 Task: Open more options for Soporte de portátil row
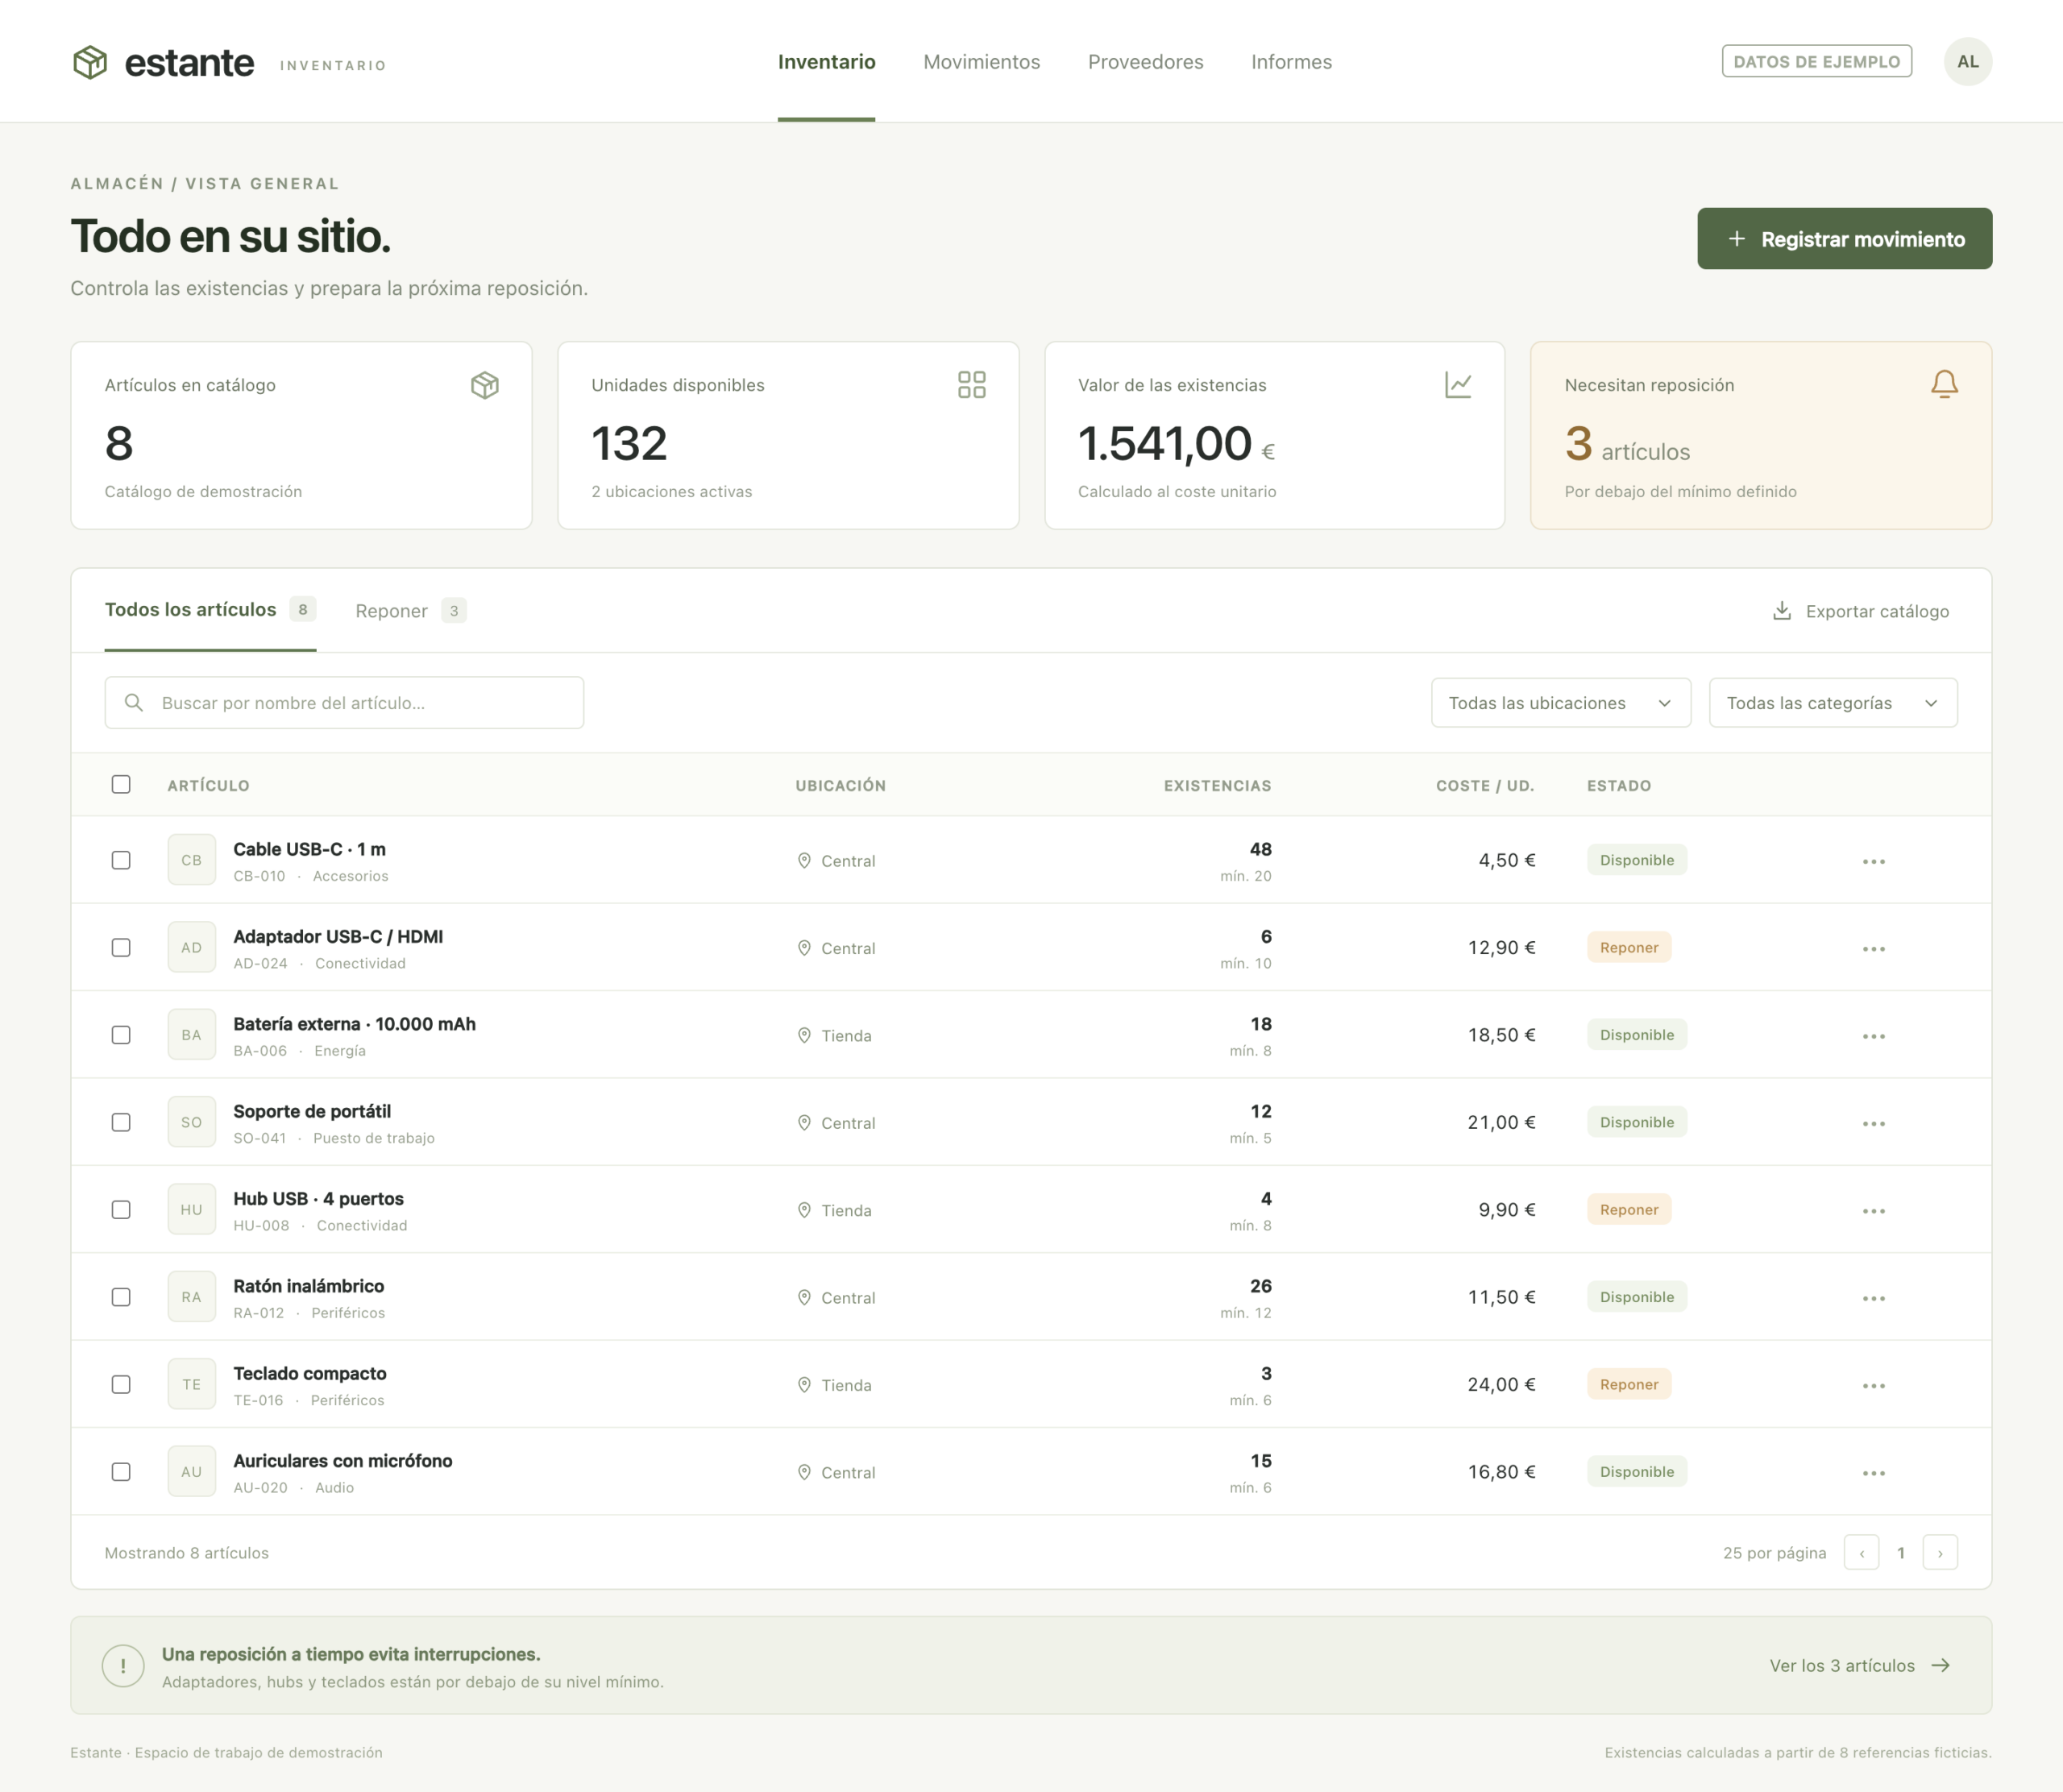pos(1874,1123)
